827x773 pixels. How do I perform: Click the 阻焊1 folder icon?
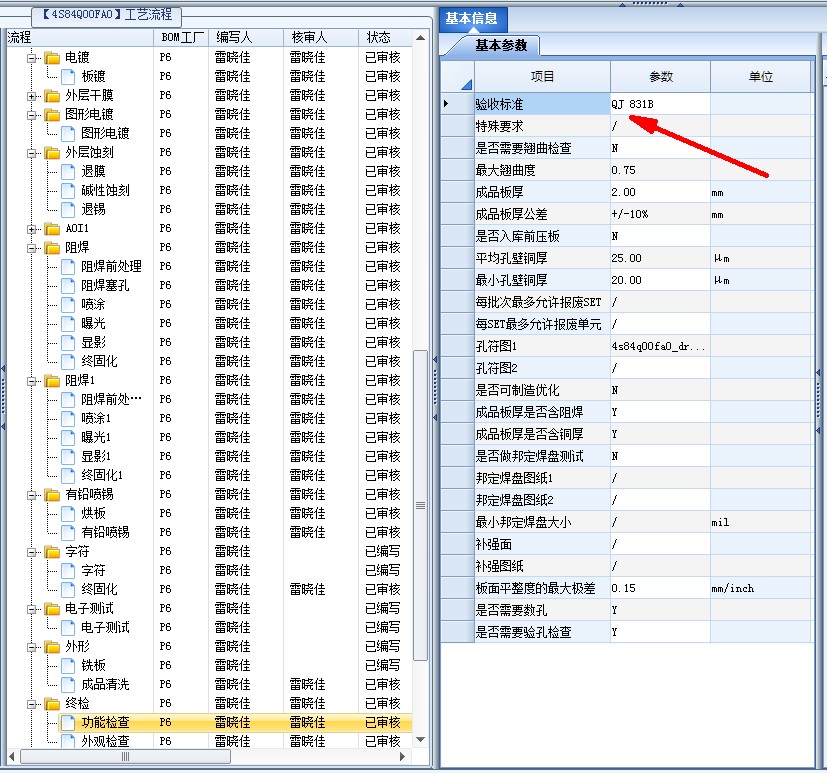tap(52, 380)
